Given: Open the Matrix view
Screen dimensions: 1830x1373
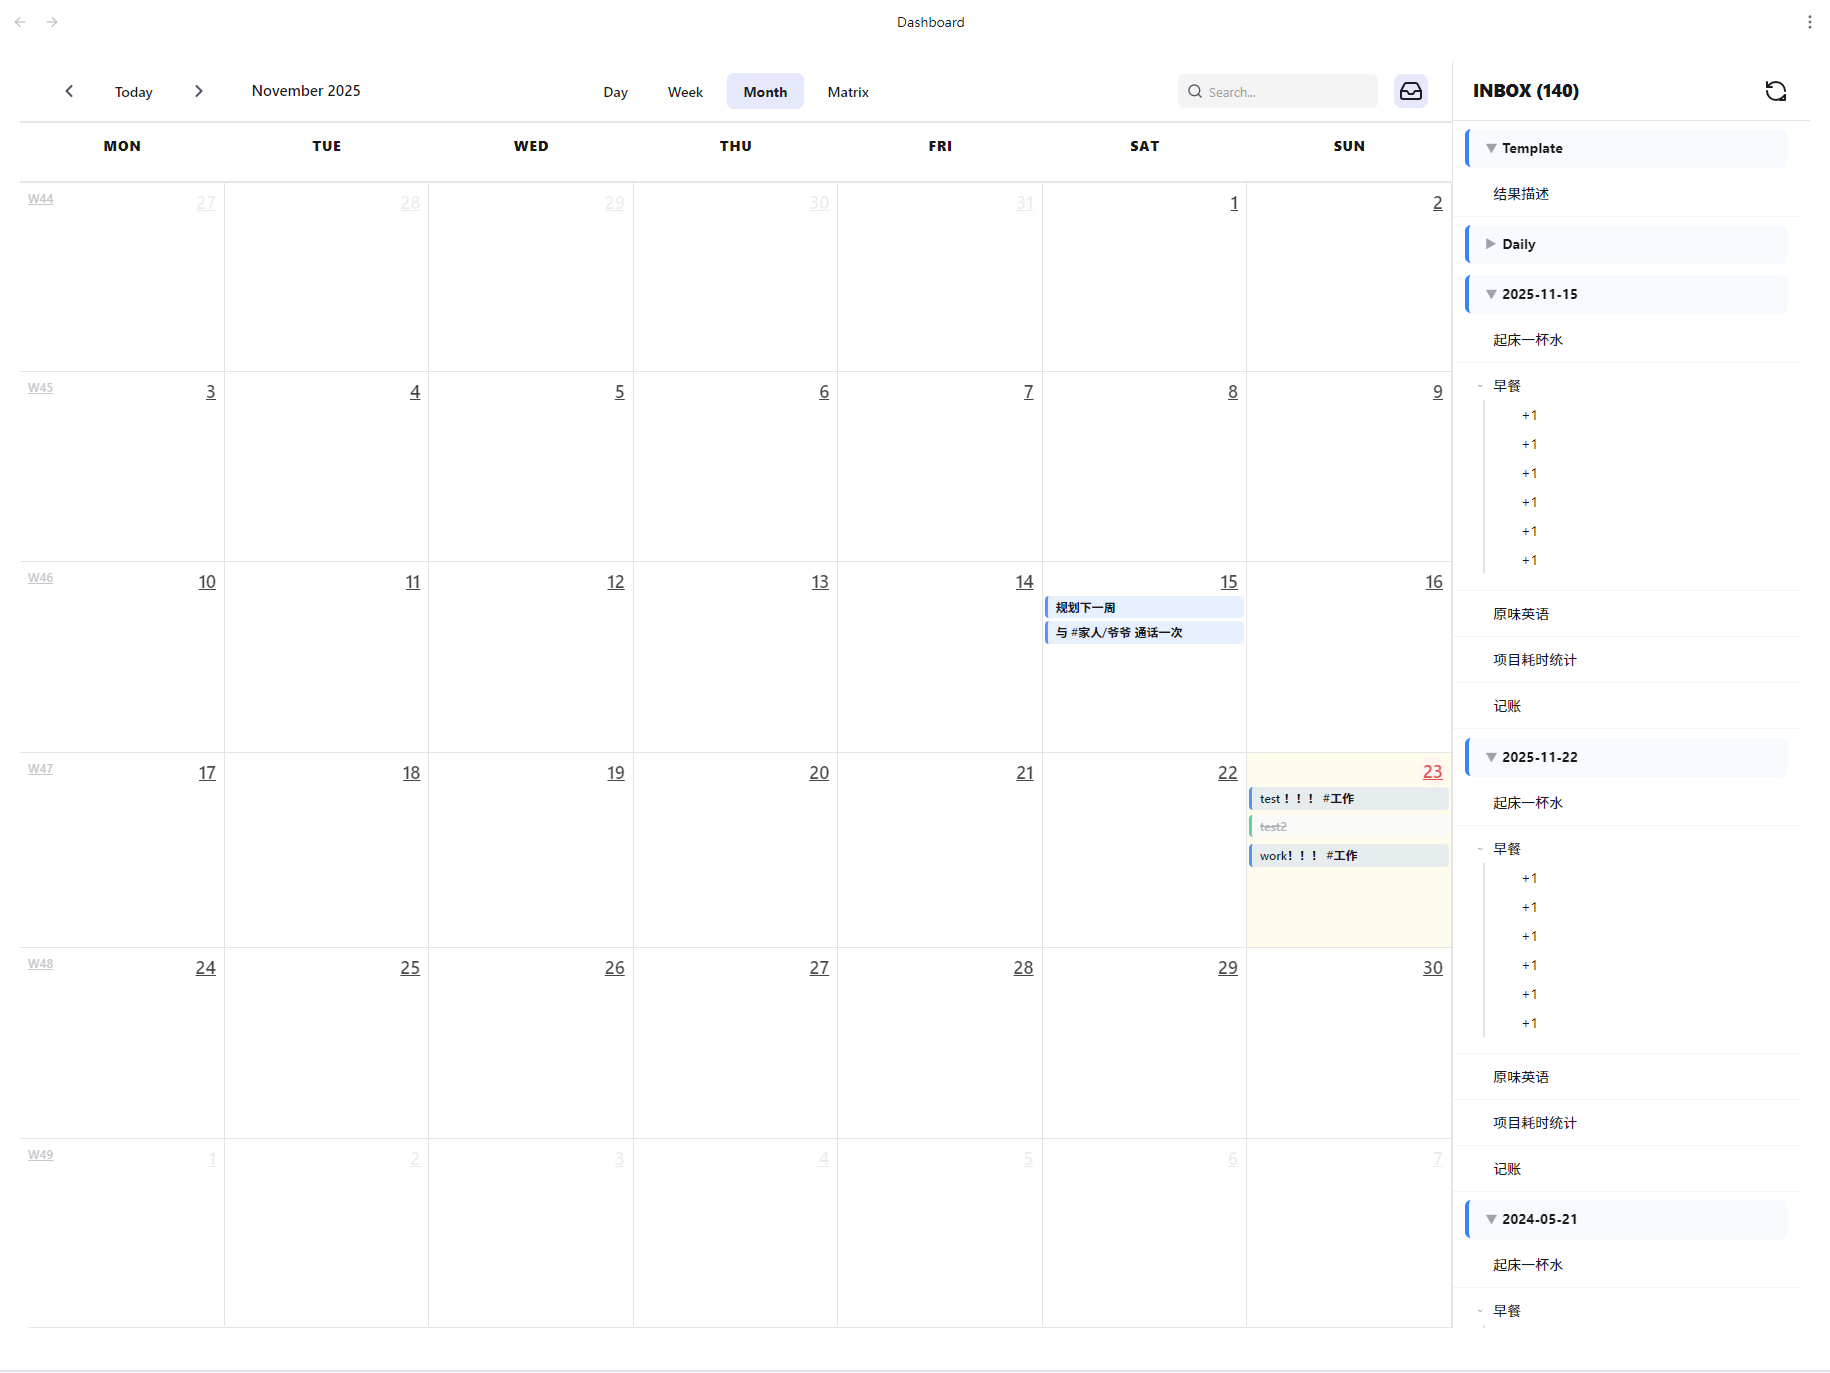Looking at the screenshot, I should 847,91.
